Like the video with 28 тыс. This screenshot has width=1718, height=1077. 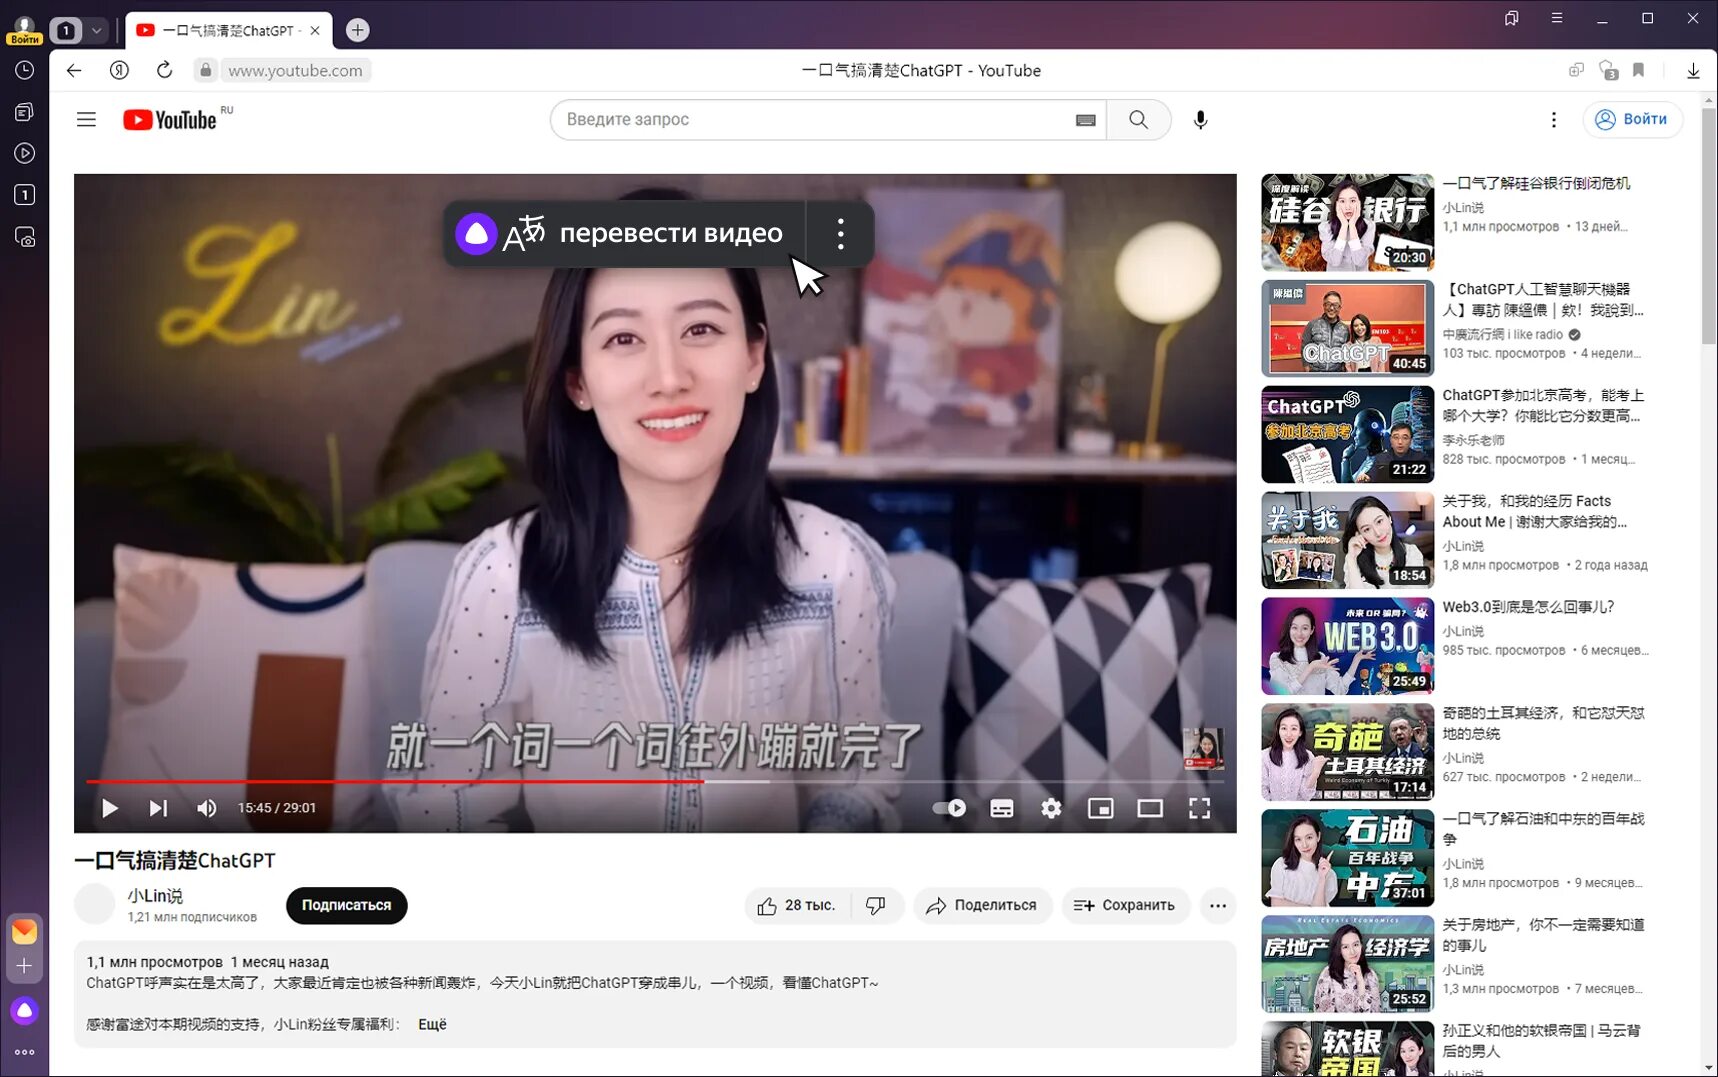(798, 905)
